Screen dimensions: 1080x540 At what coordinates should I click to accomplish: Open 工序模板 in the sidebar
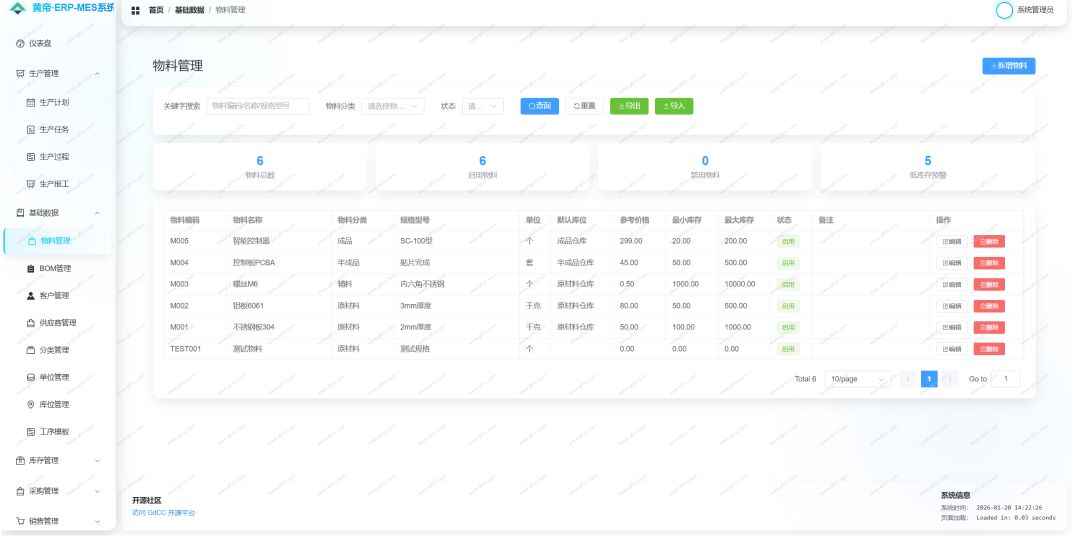pyautogui.click(x=56, y=432)
